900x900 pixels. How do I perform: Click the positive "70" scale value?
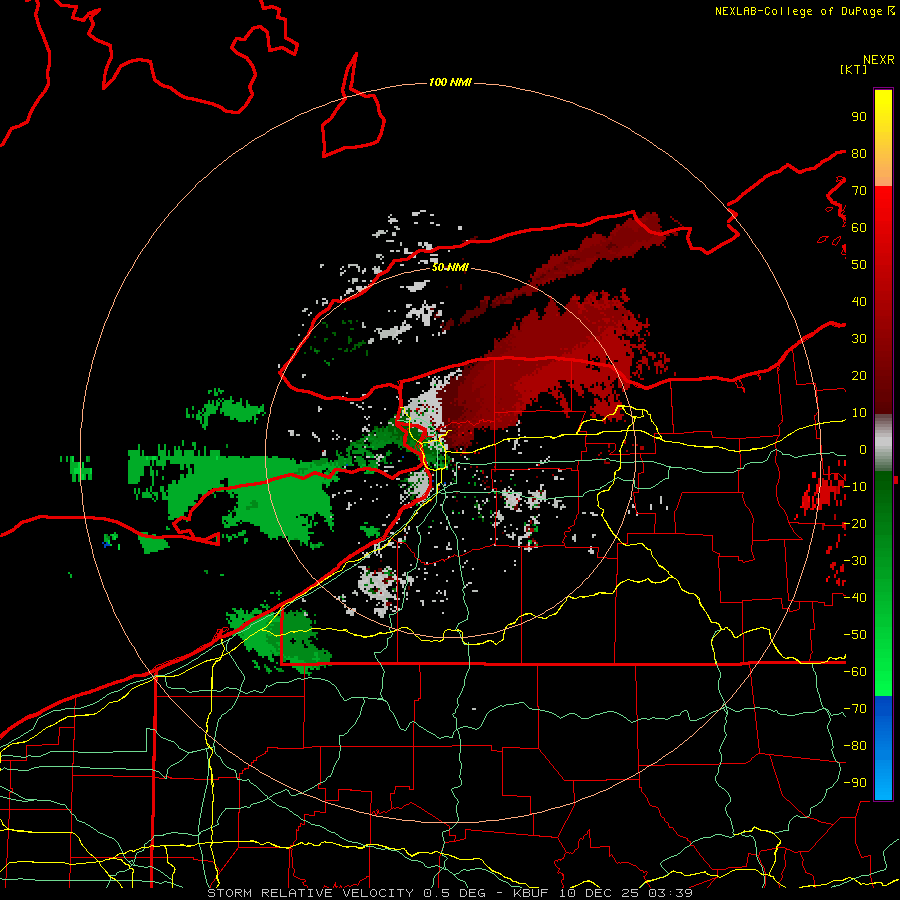click(x=859, y=191)
